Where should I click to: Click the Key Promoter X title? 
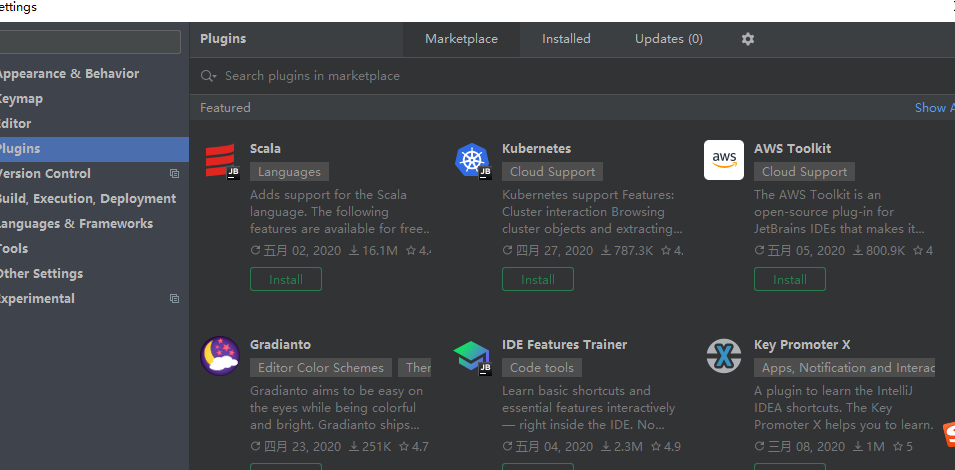(802, 345)
